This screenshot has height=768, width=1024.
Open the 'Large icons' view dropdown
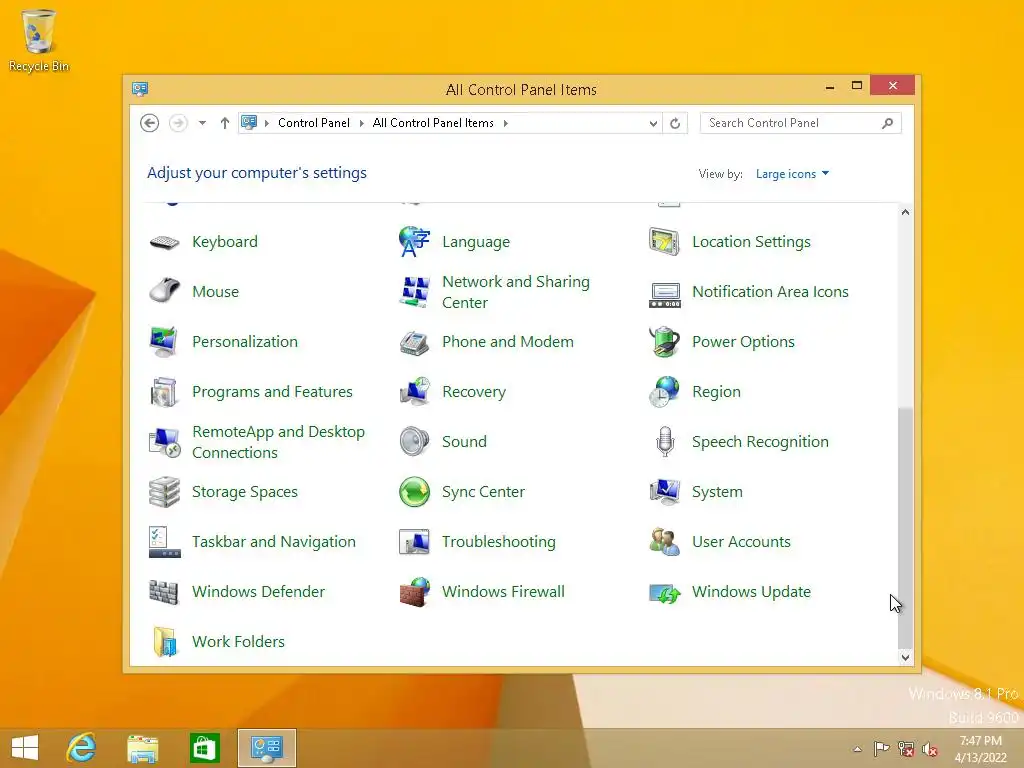[792, 174]
